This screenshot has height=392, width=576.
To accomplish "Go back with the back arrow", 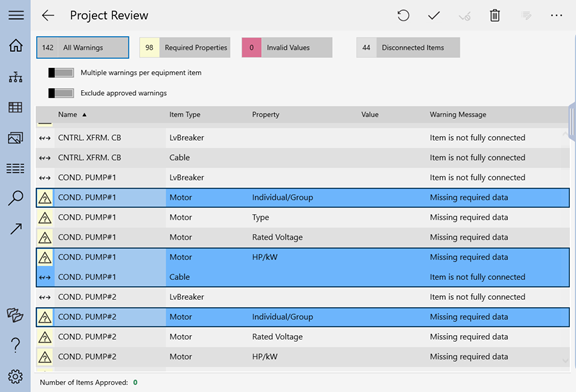I will 48,15.
